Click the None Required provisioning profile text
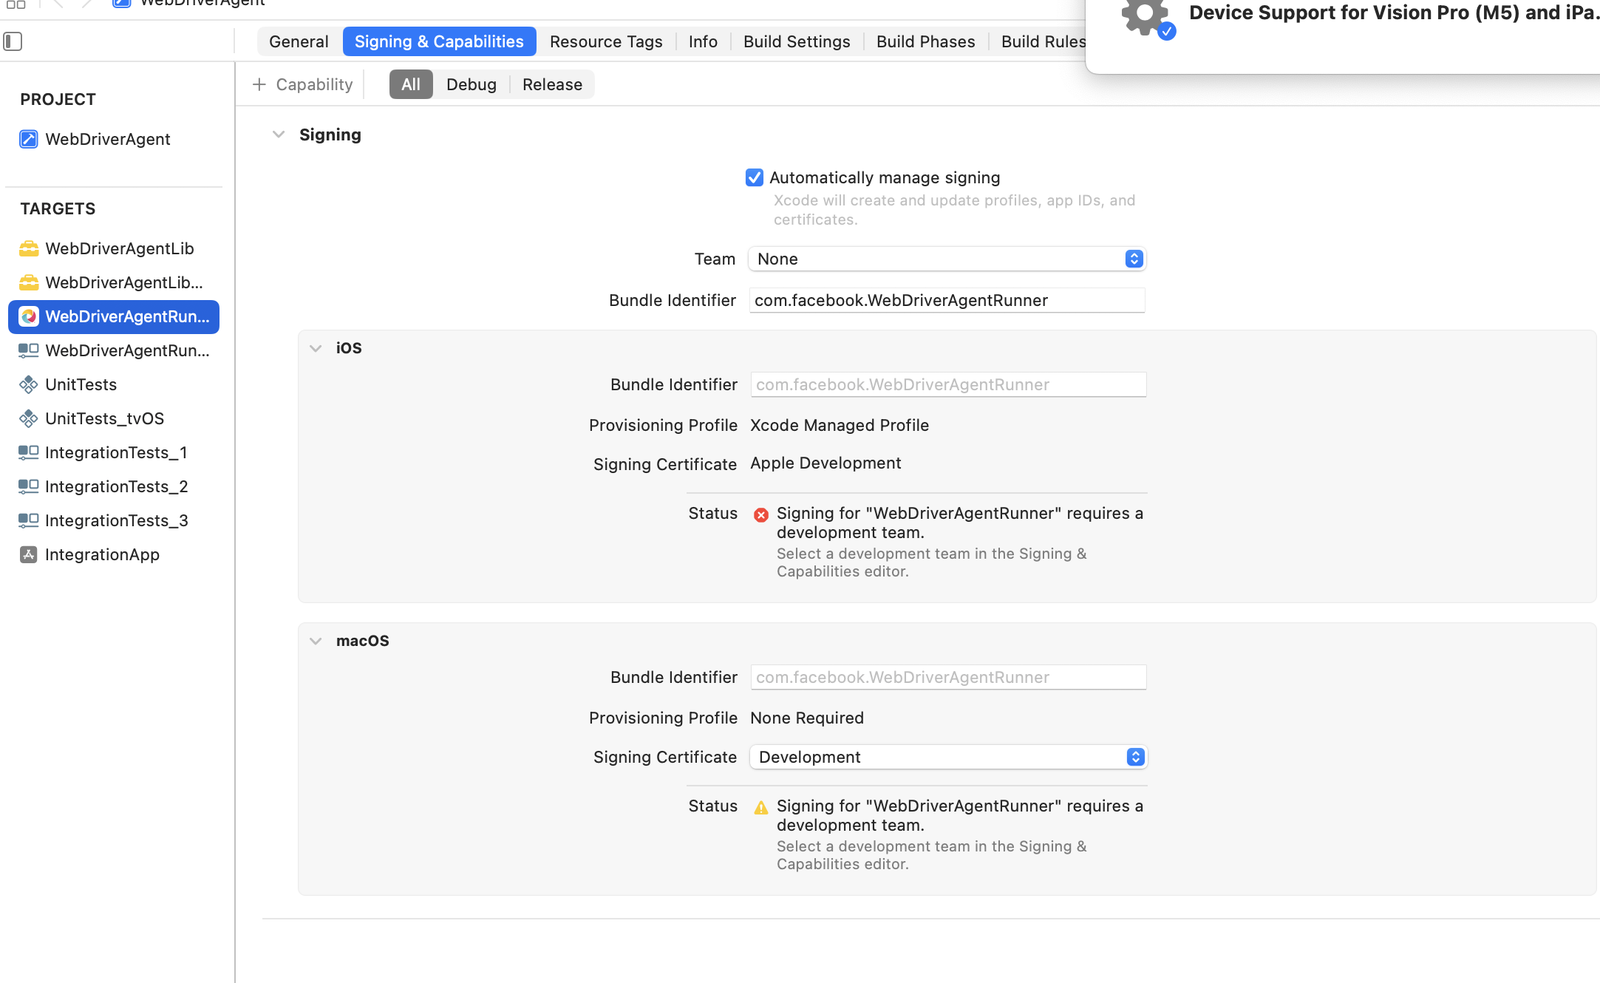 coord(807,718)
